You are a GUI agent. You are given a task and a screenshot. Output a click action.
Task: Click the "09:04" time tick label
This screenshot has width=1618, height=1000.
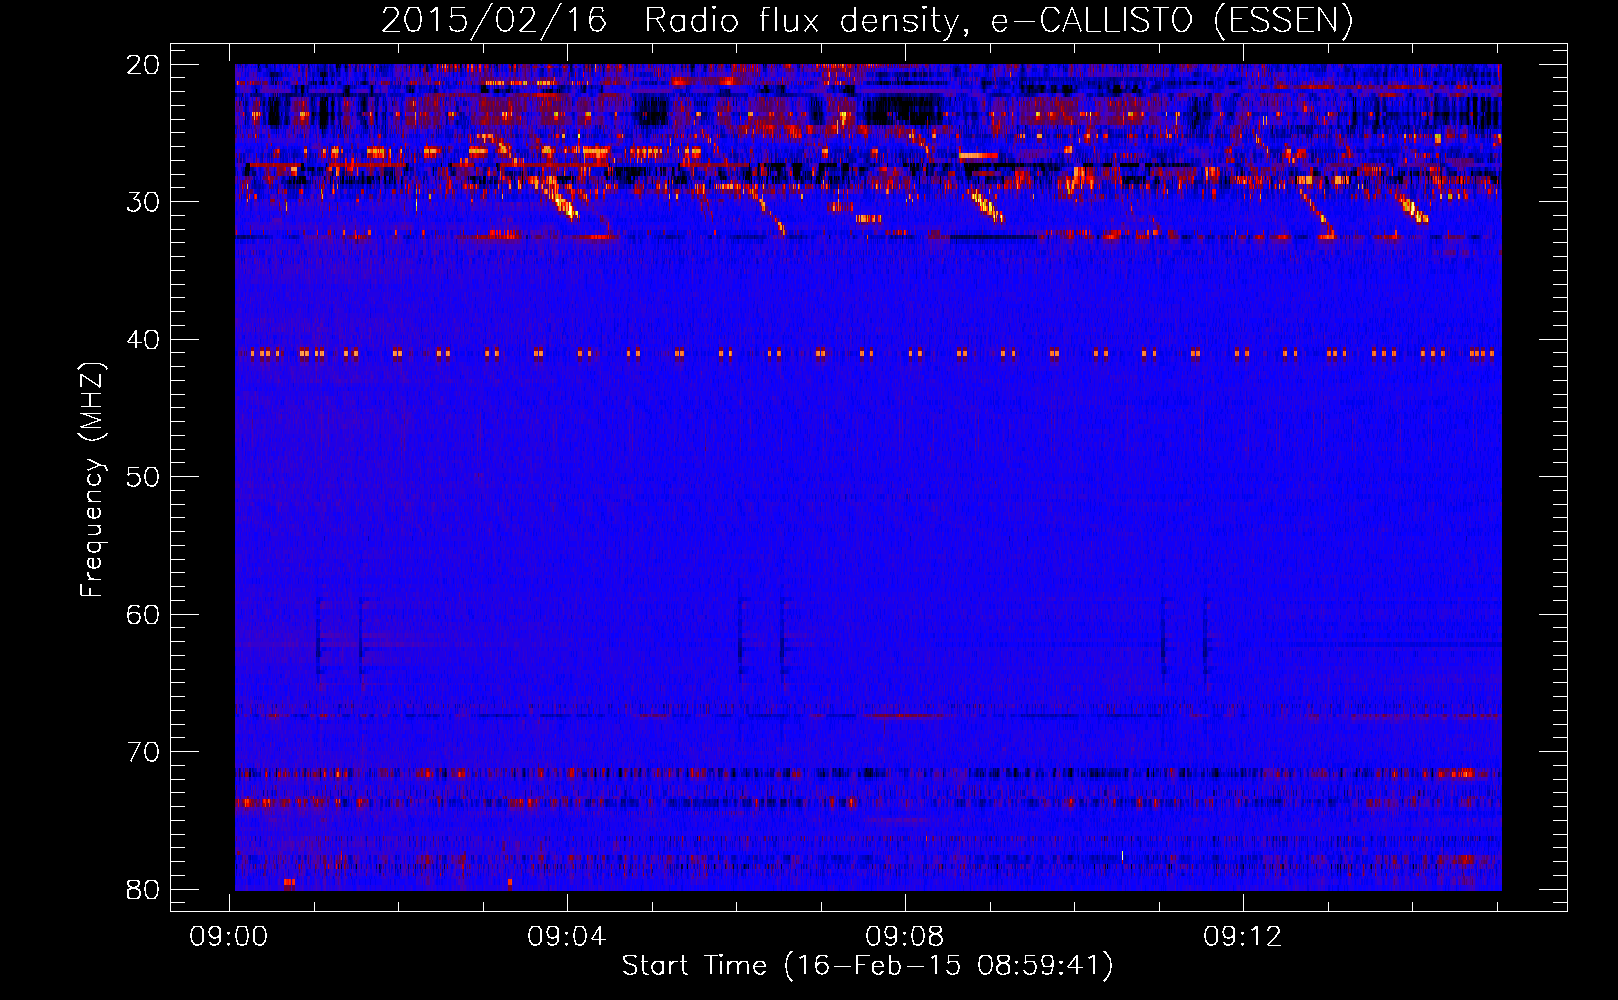(567, 937)
